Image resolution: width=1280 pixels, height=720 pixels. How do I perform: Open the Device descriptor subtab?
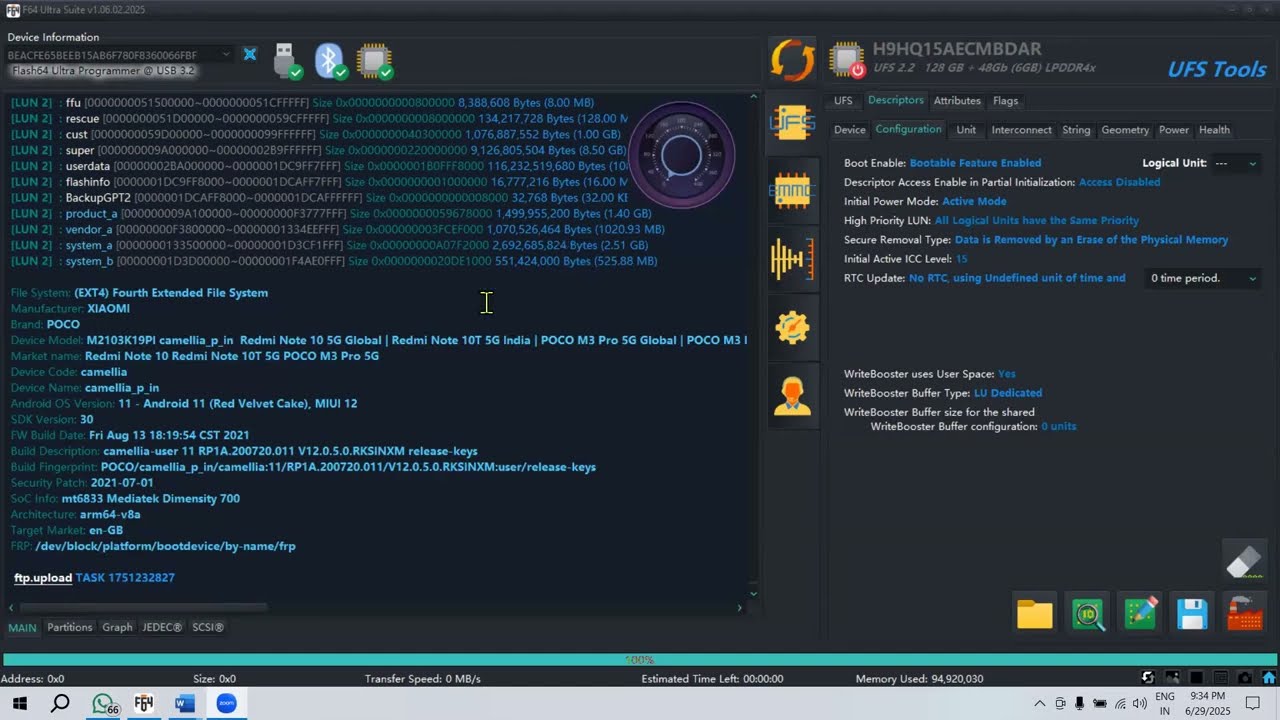[850, 130]
